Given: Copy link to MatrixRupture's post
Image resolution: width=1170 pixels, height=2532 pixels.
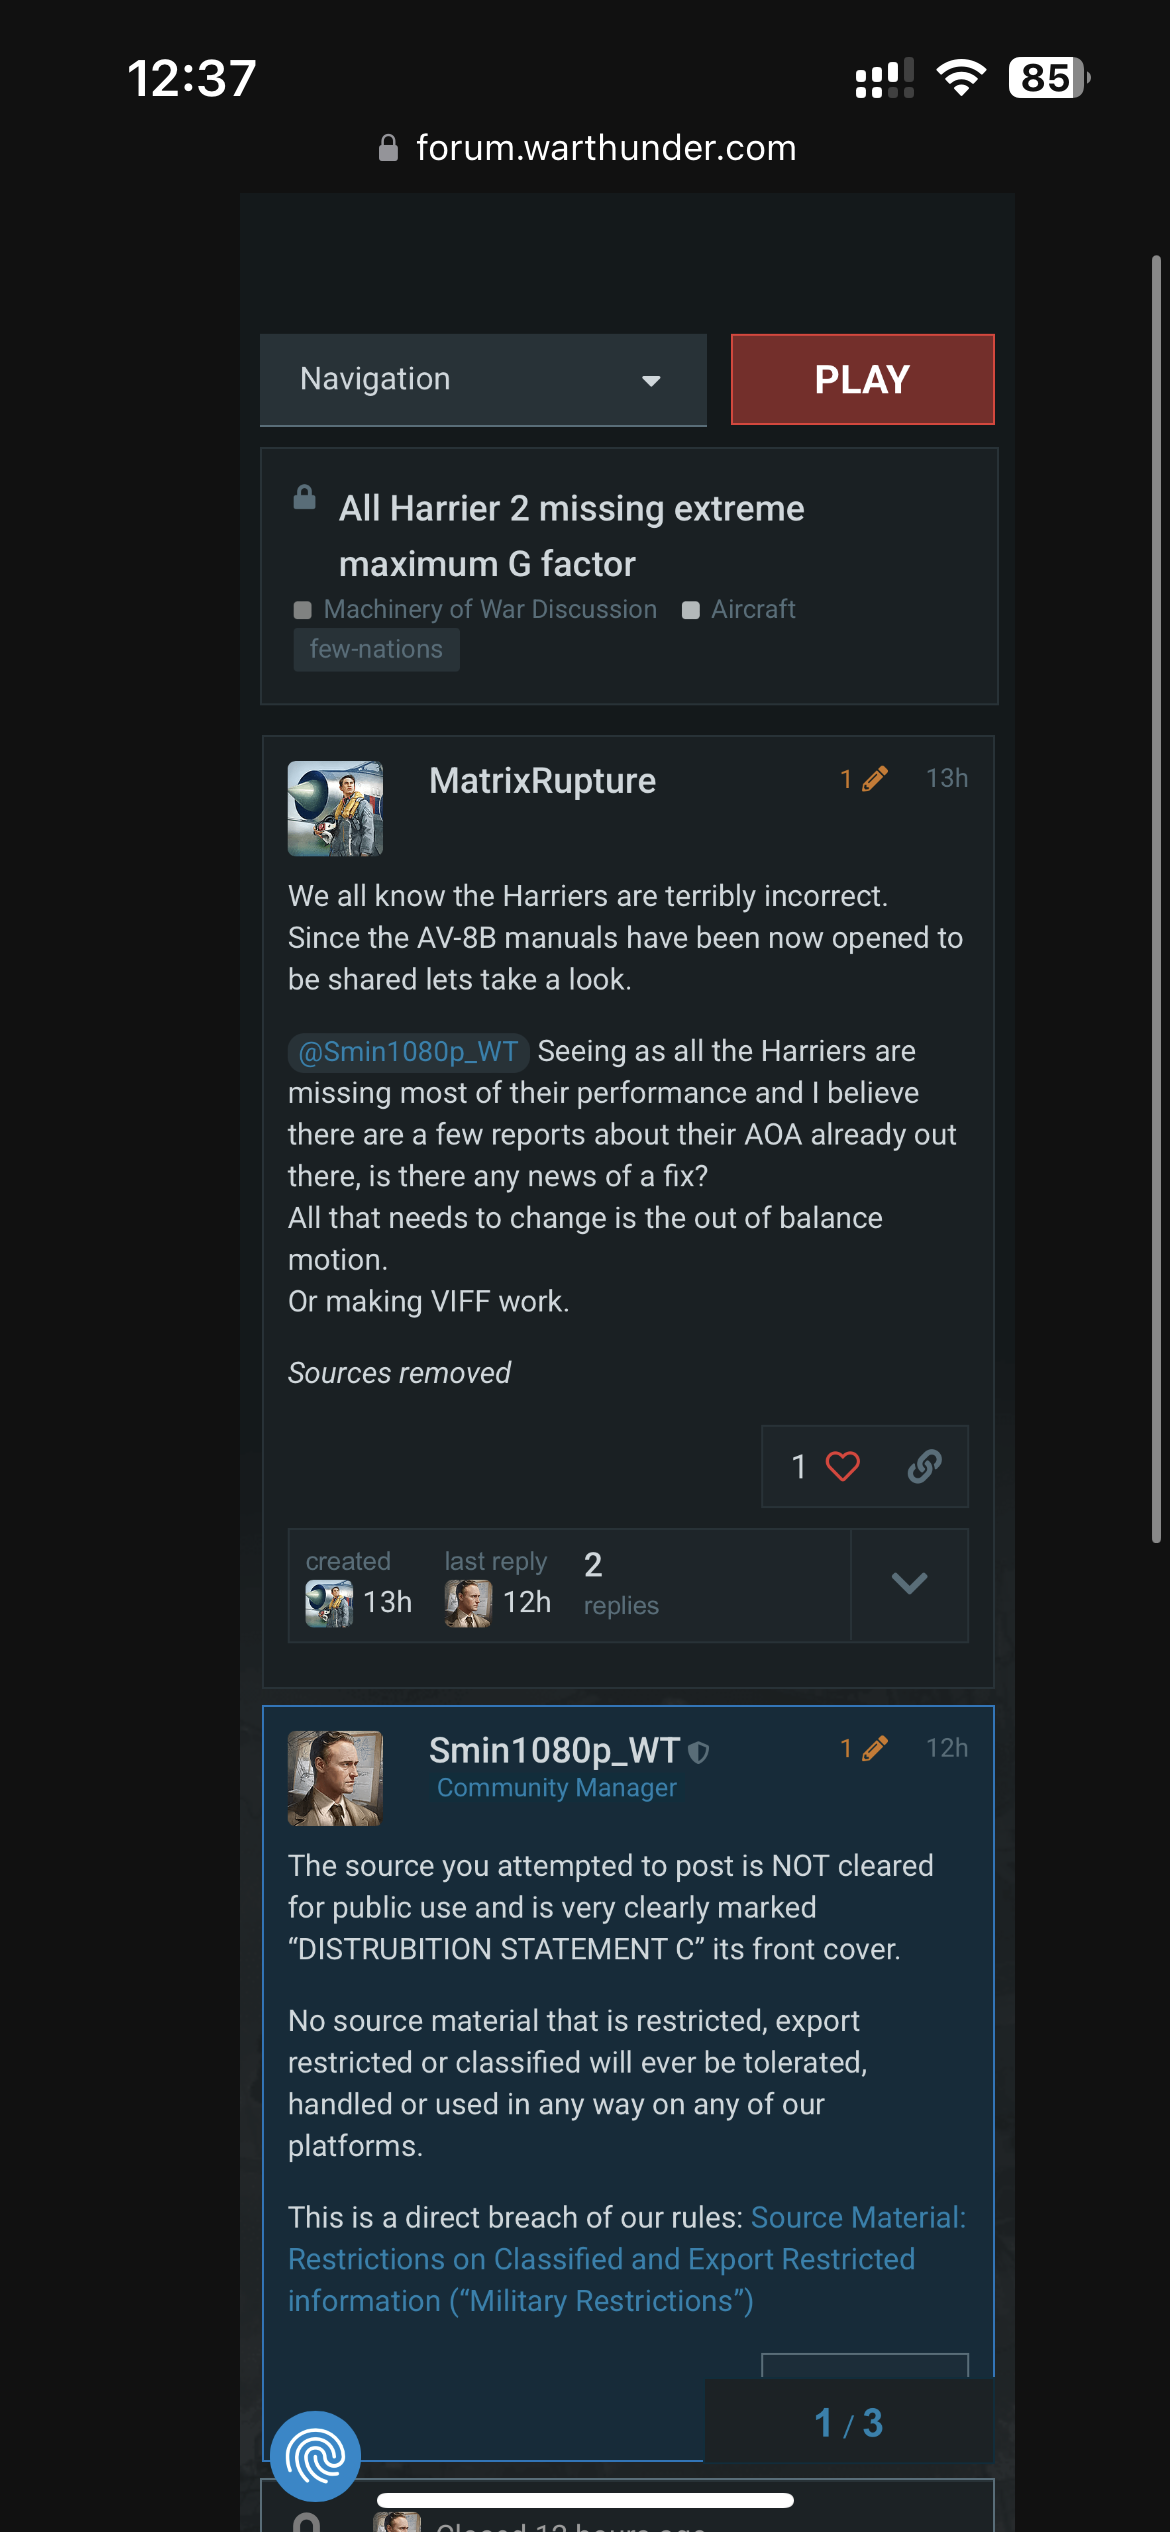Looking at the screenshot, I should pyautogui.click(x=924, y=1466).
